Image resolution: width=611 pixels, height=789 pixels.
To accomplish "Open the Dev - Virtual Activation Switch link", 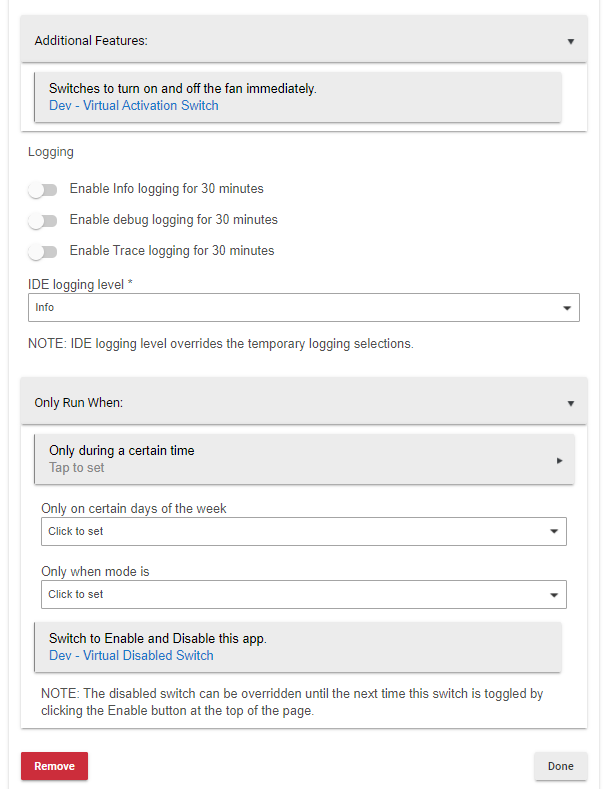I will click(133, 105).
